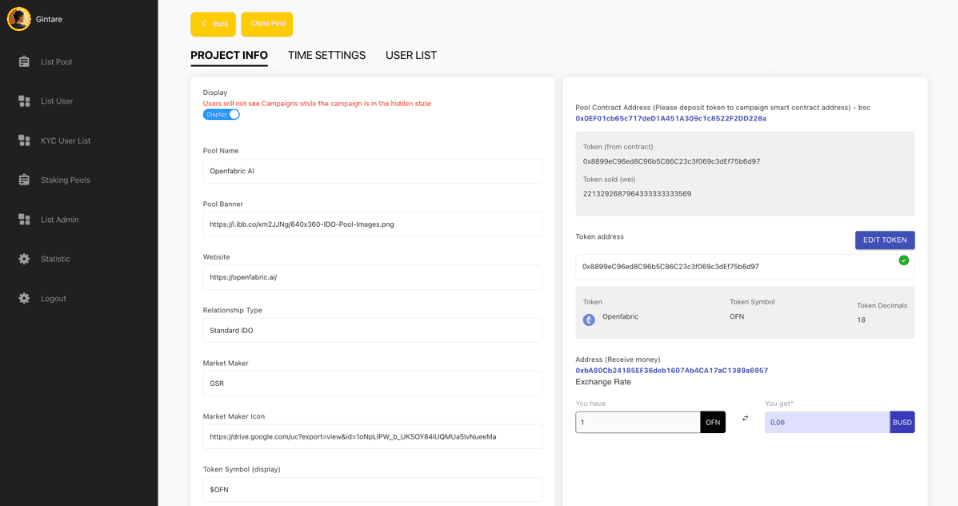958x506 pixels.
Task: Toggle the Display switch off
Action: 221,114
